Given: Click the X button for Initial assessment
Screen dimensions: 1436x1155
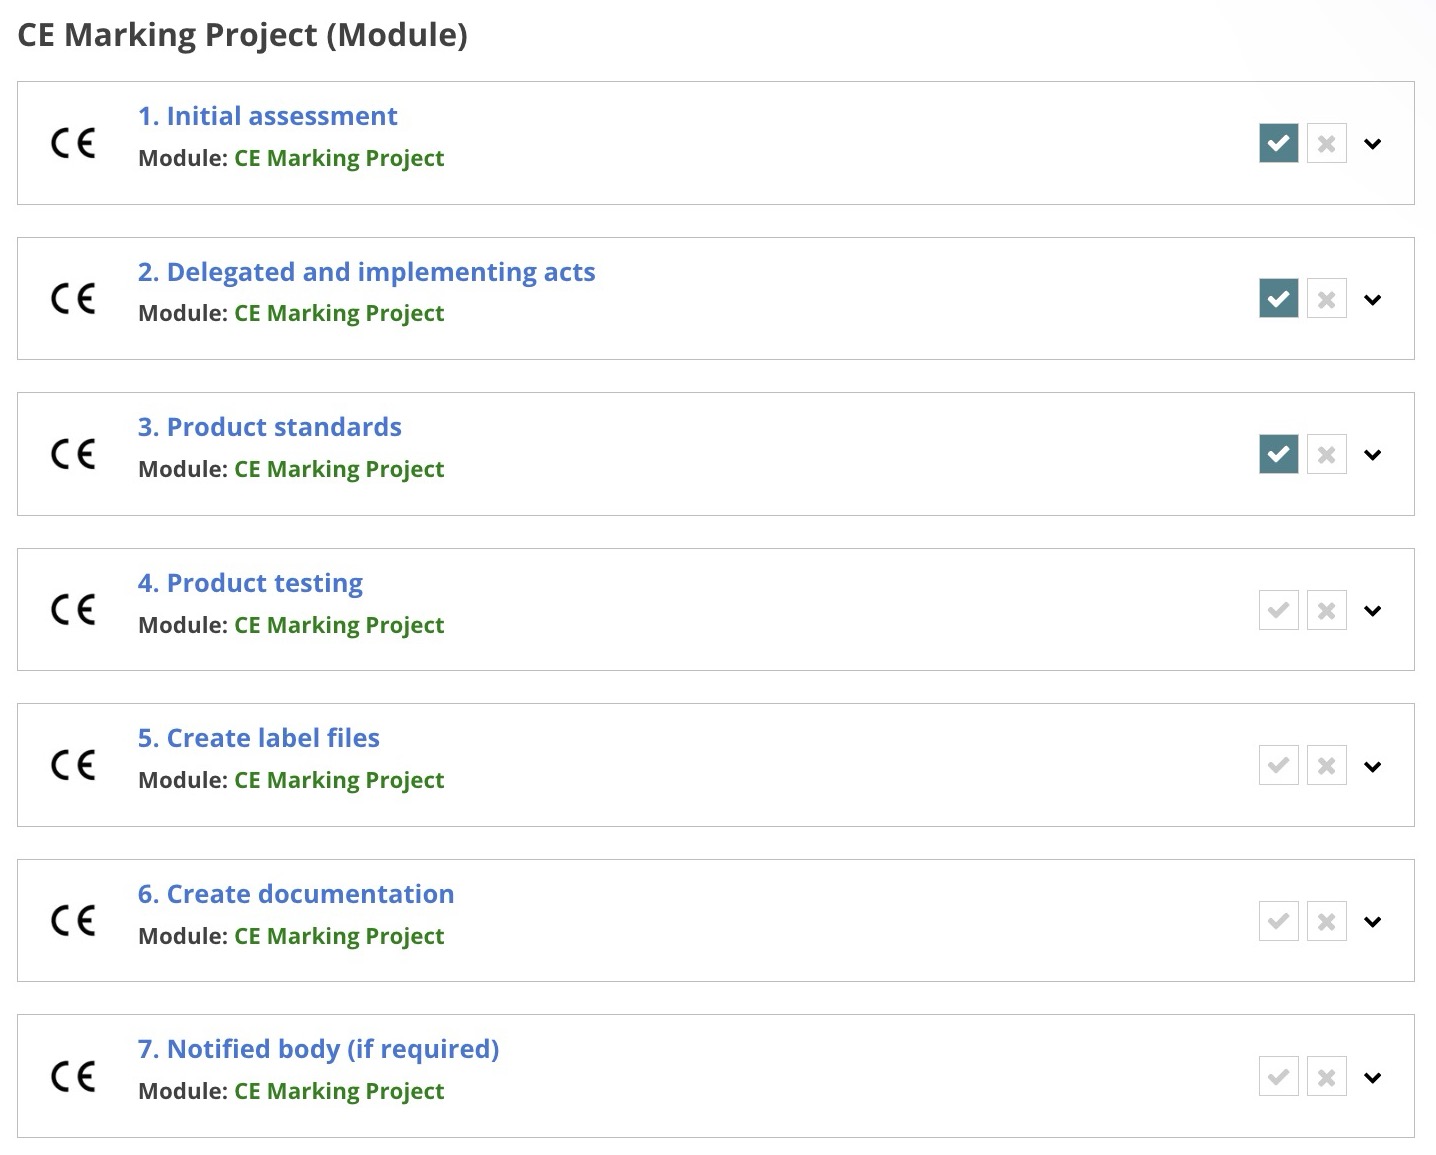Looking at the screenshot, I should (1326, 143).
